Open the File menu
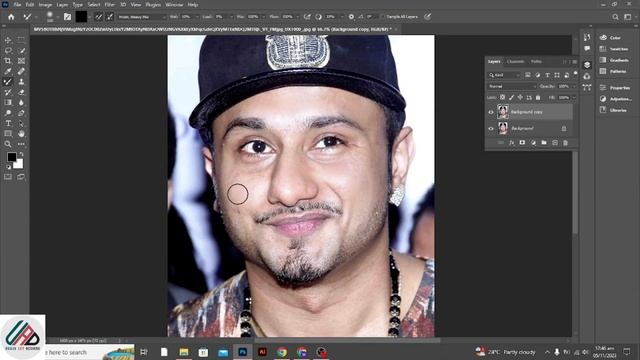Image resolution: width=640 pixels, height=360 pixels. pyautogui.click(x=18, y=5)
